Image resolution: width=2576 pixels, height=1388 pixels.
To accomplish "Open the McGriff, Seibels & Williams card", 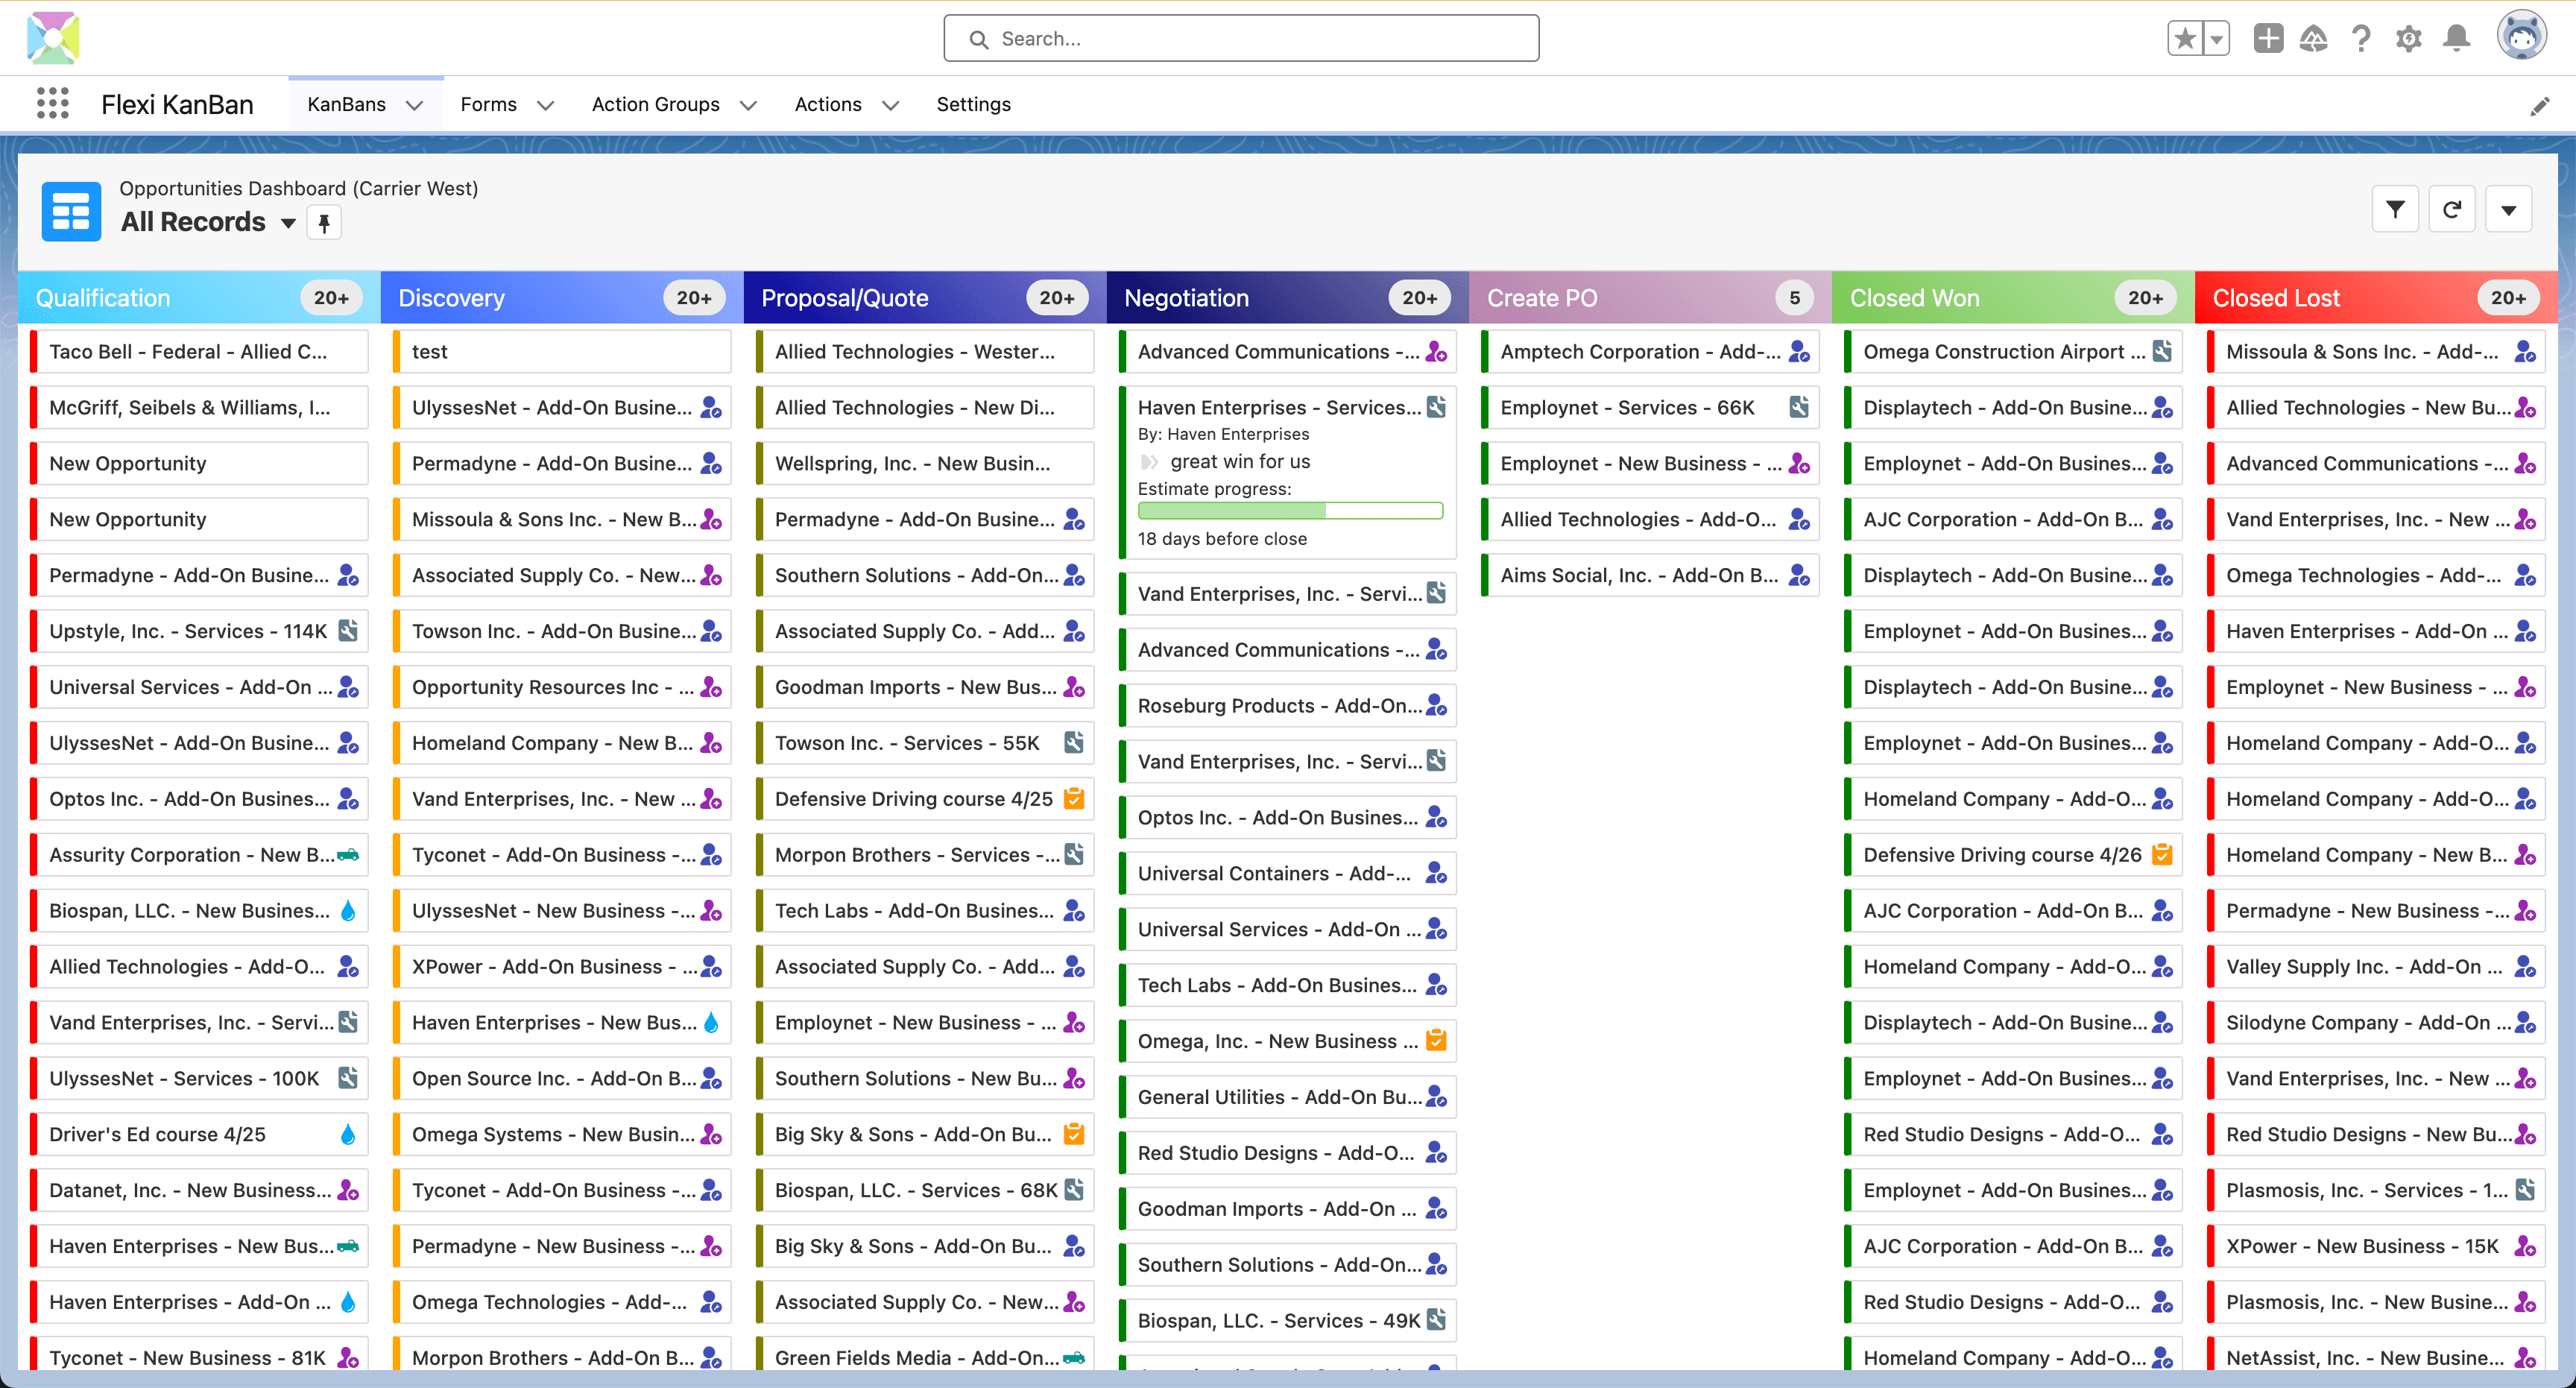I will [x=199, y=408].
